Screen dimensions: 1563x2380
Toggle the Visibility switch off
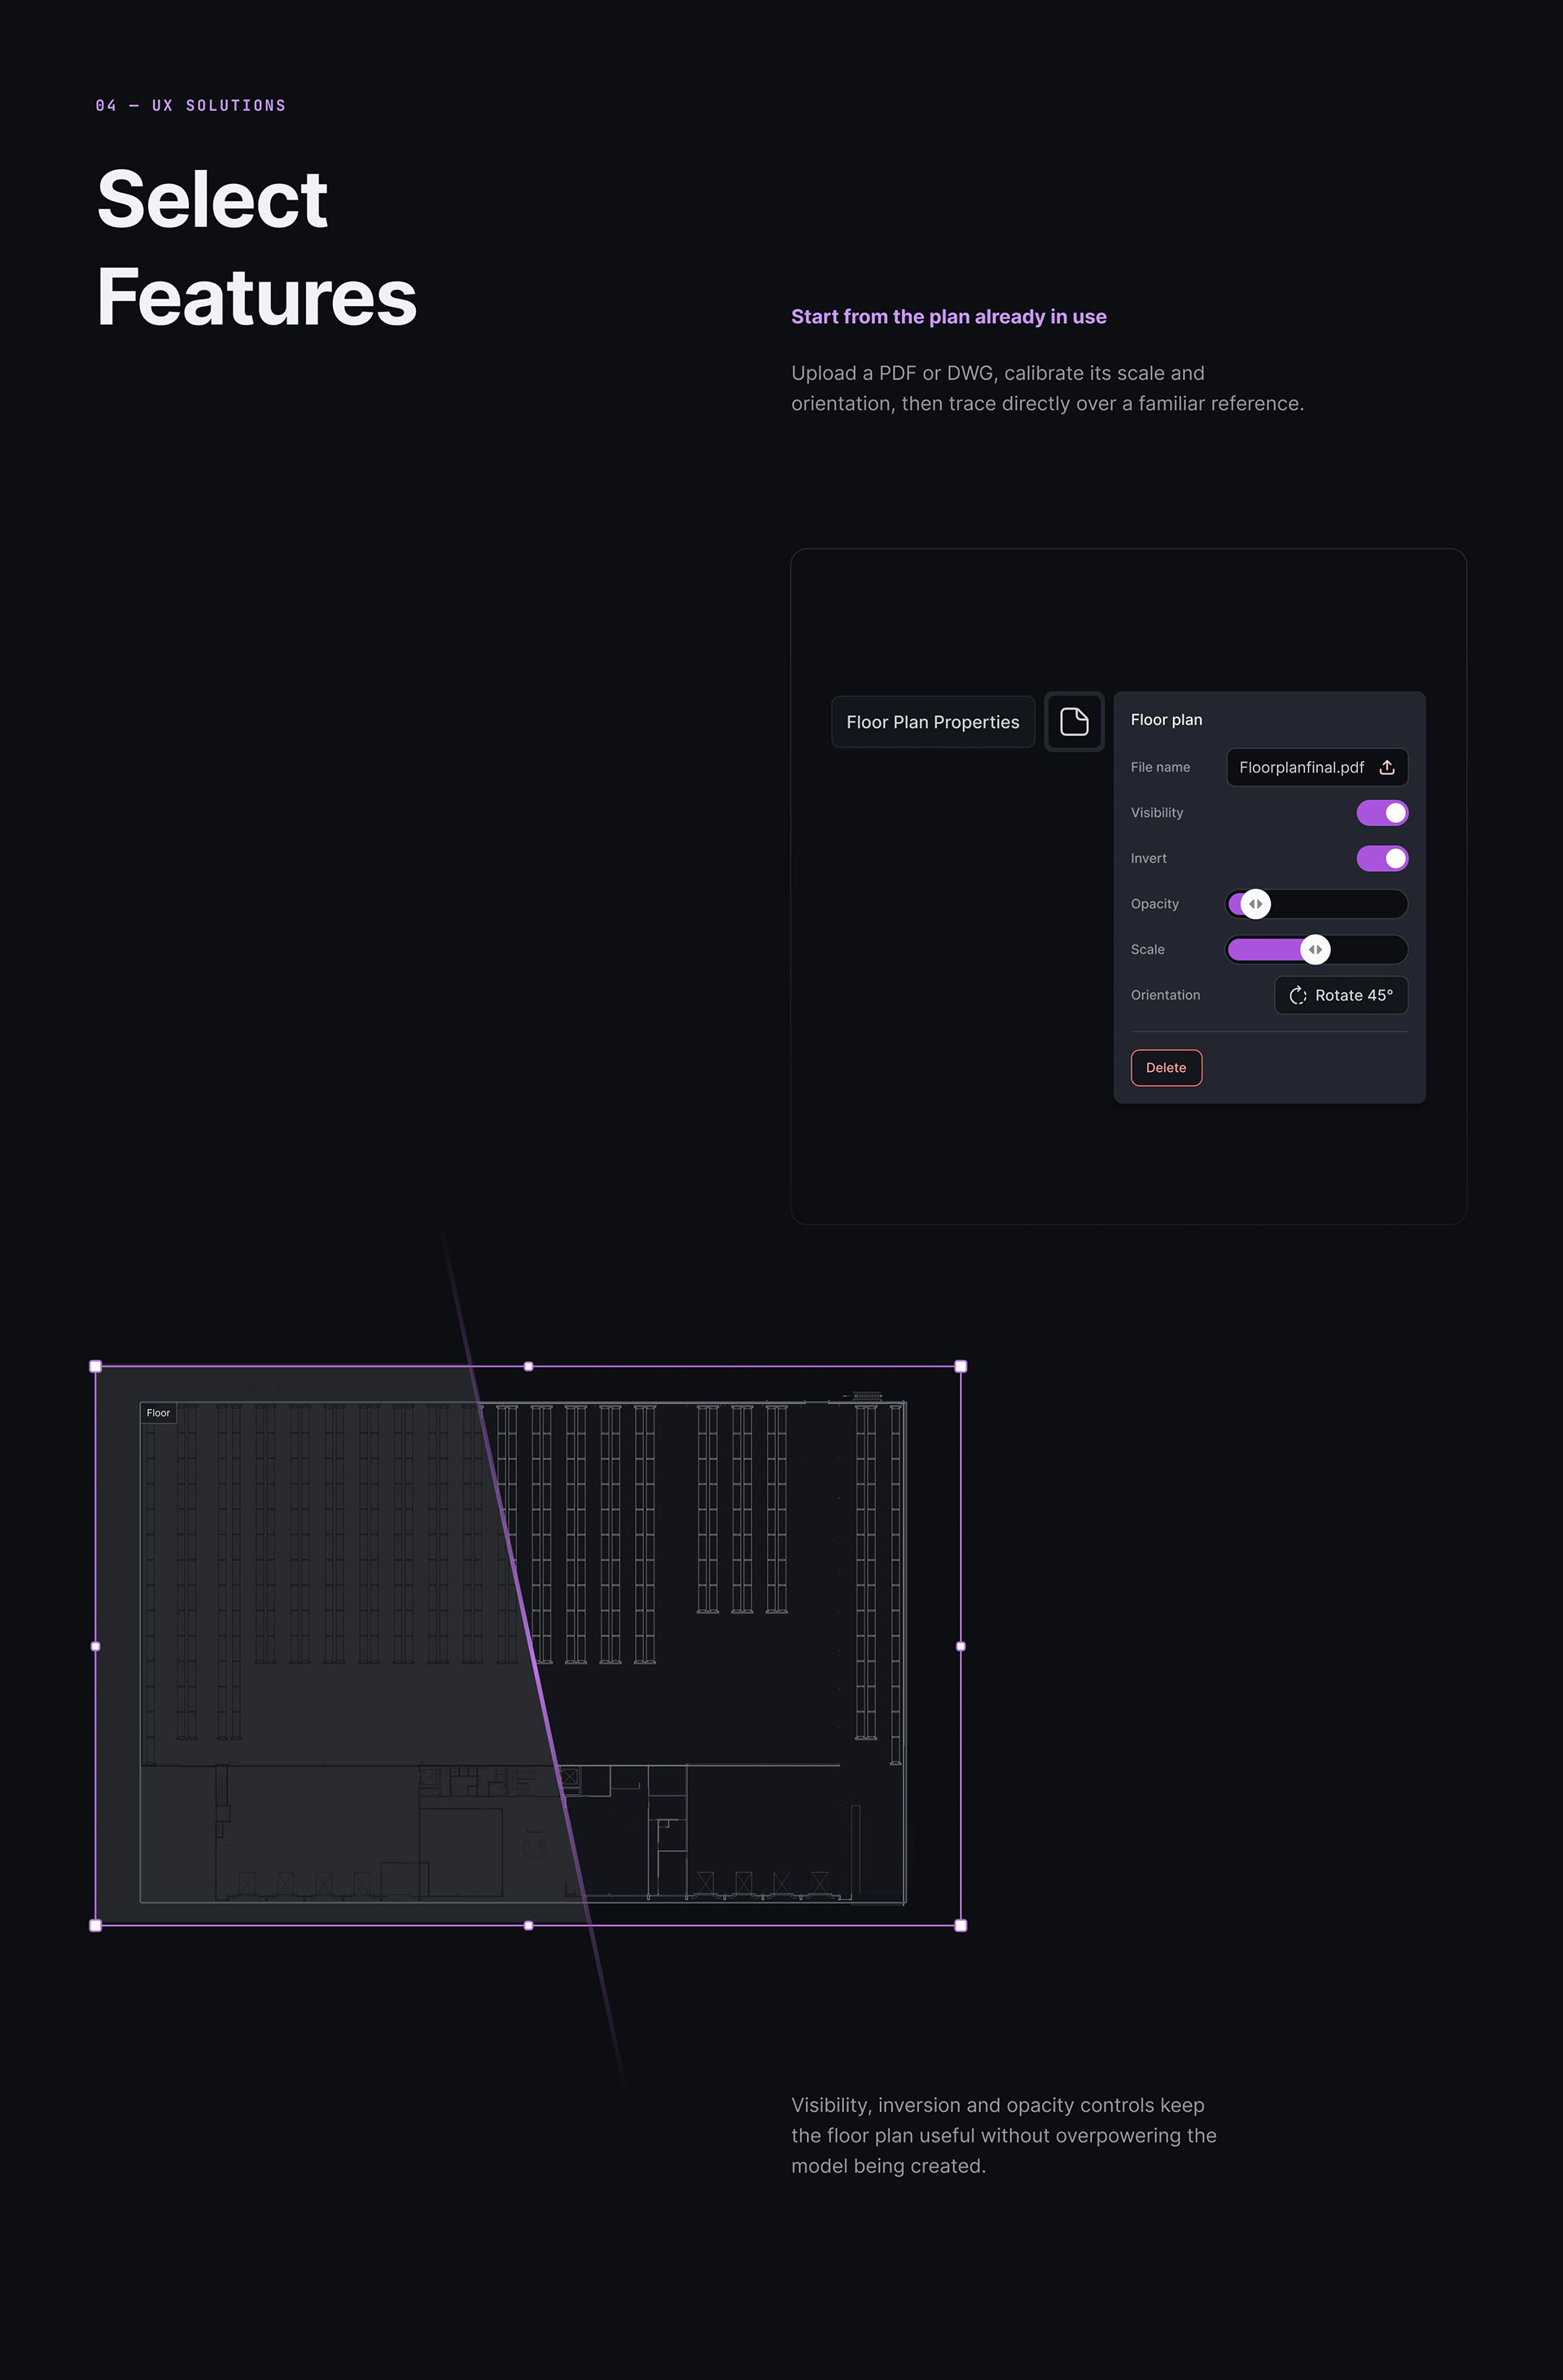[x=1382, y=813]
